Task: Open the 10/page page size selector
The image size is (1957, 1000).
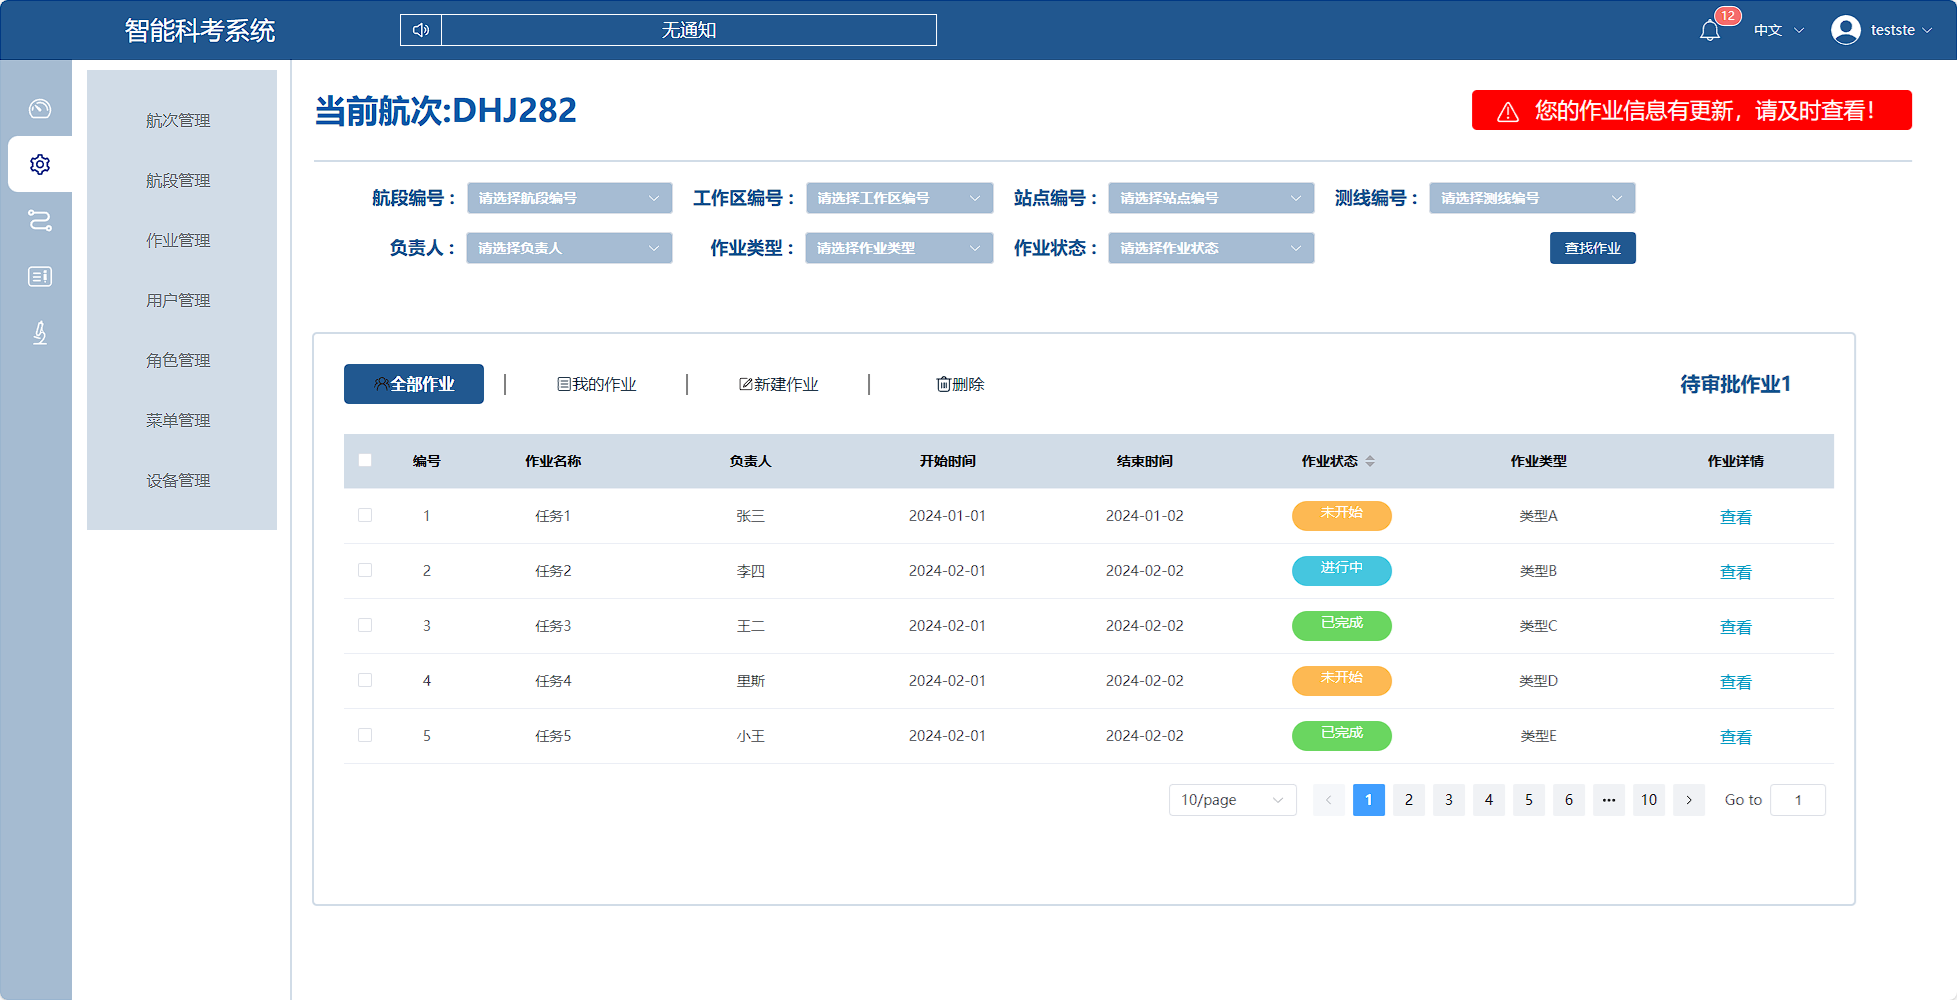Action: (1232, 800)
